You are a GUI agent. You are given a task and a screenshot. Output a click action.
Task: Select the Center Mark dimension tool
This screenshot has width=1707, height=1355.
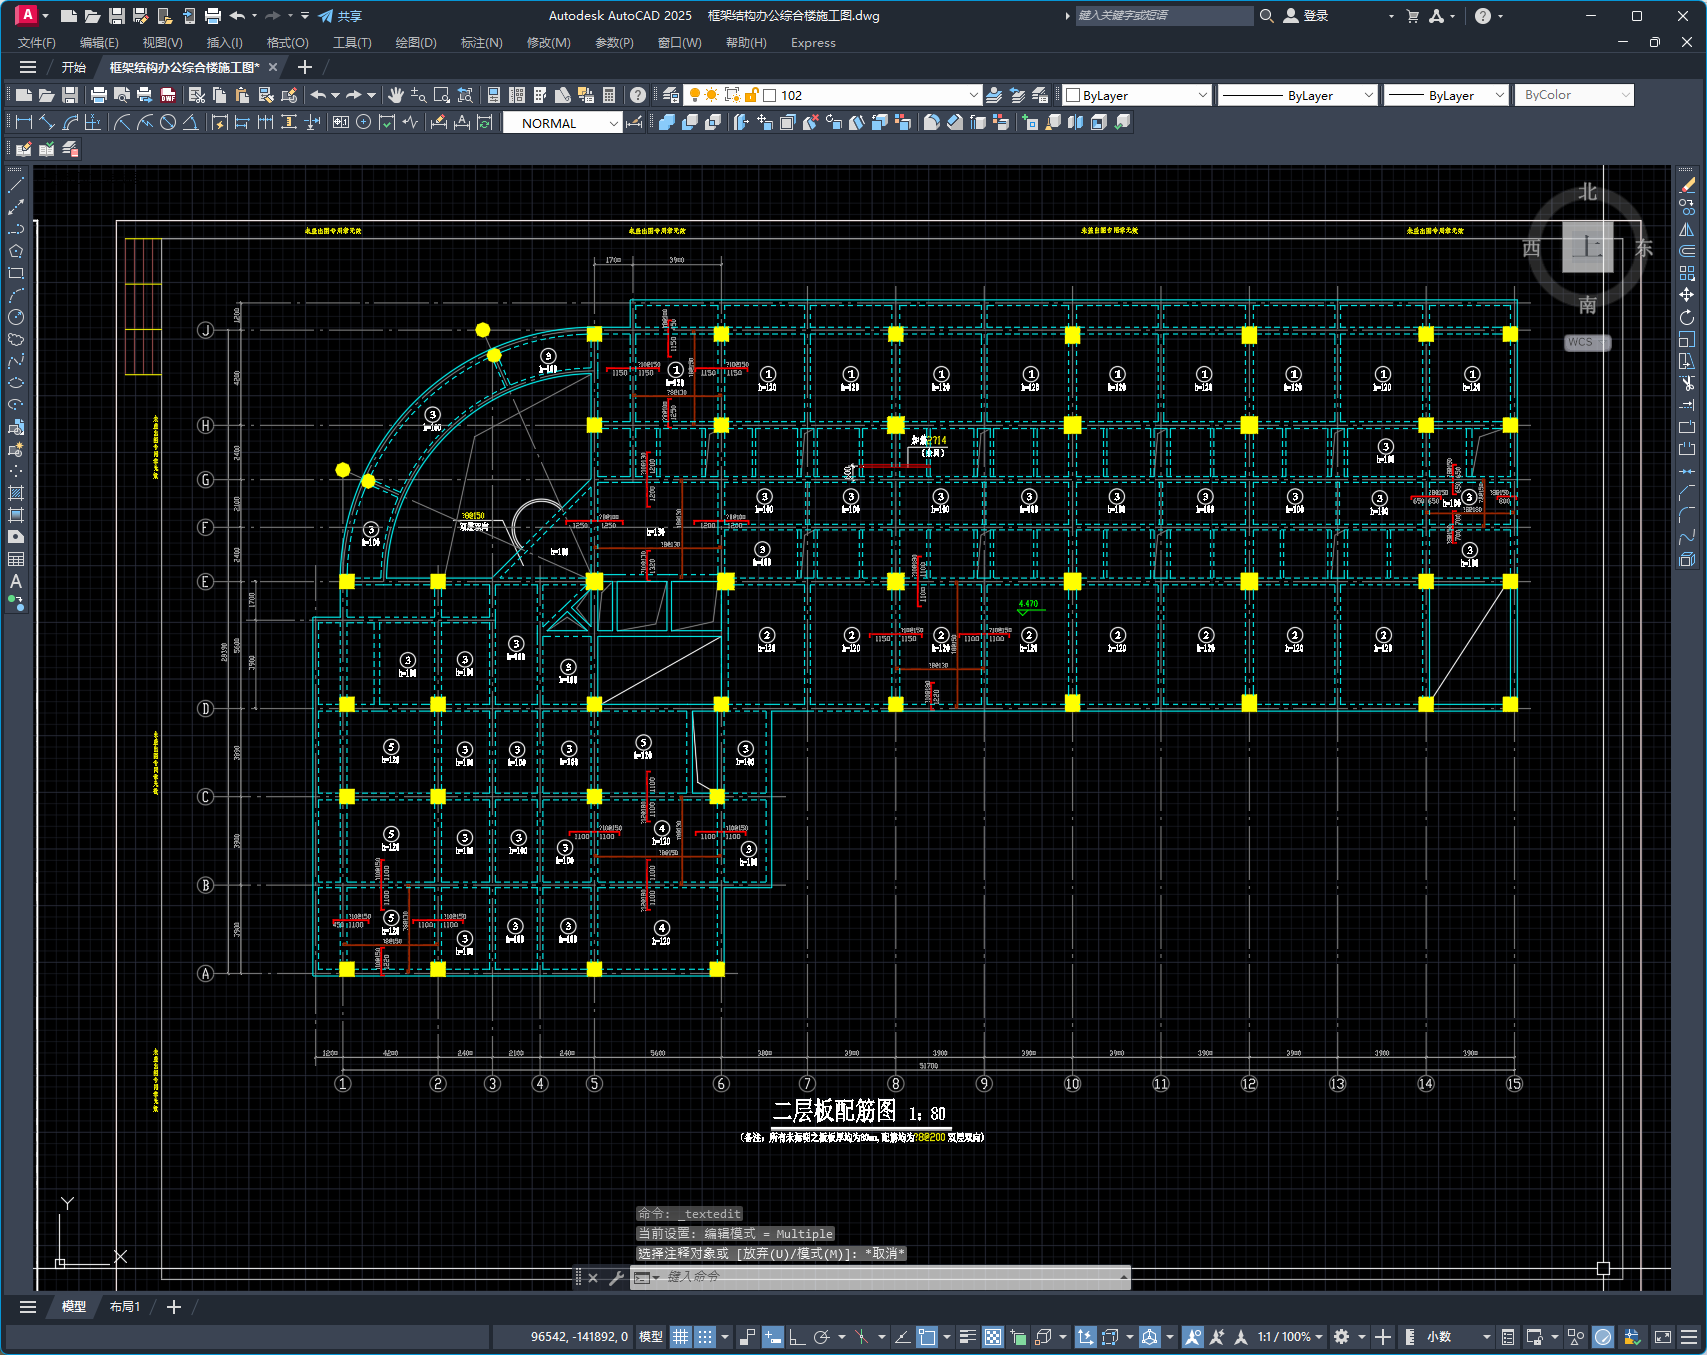(364, 122)
